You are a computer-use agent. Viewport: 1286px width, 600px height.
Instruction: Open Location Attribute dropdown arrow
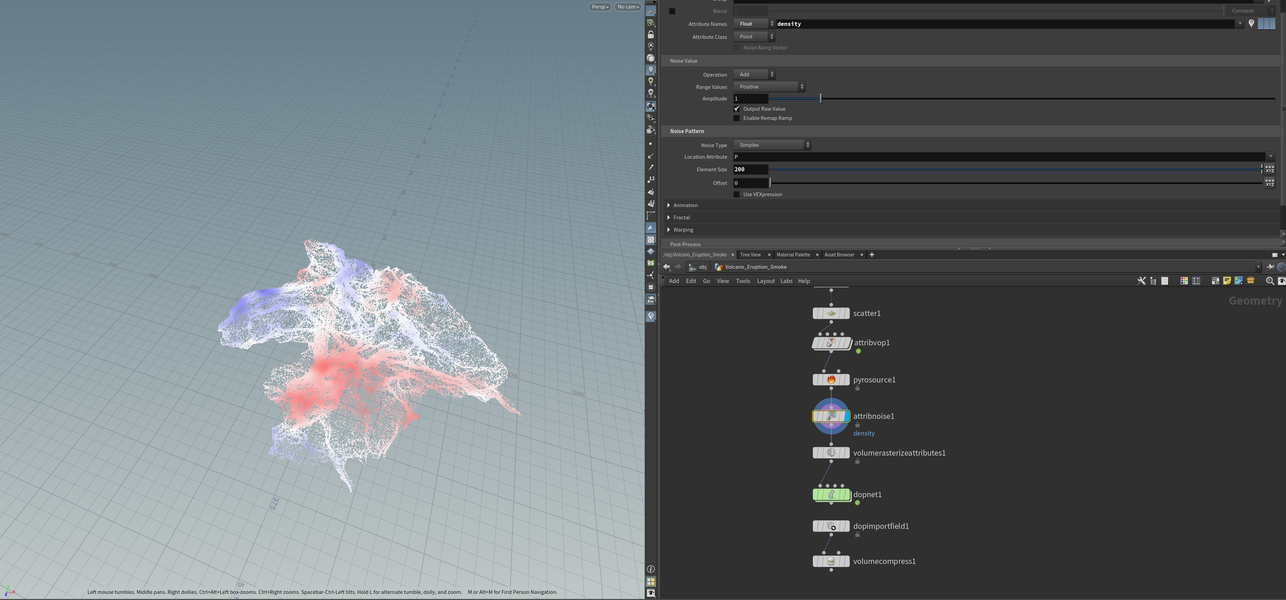click(1270, 157)
